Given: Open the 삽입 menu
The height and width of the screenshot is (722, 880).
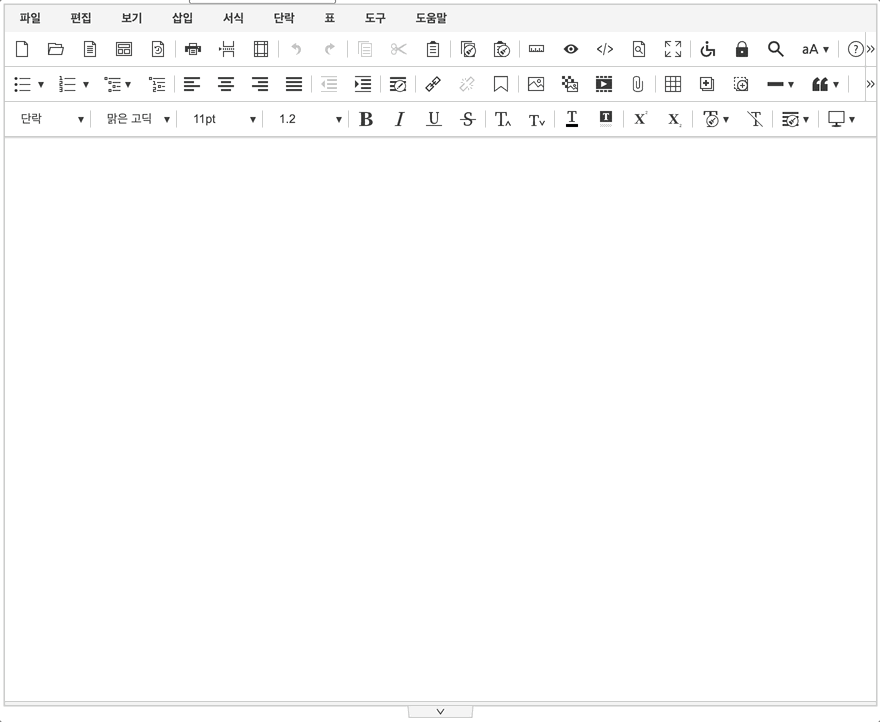Looking at the screenshot, I should (182, 18).
